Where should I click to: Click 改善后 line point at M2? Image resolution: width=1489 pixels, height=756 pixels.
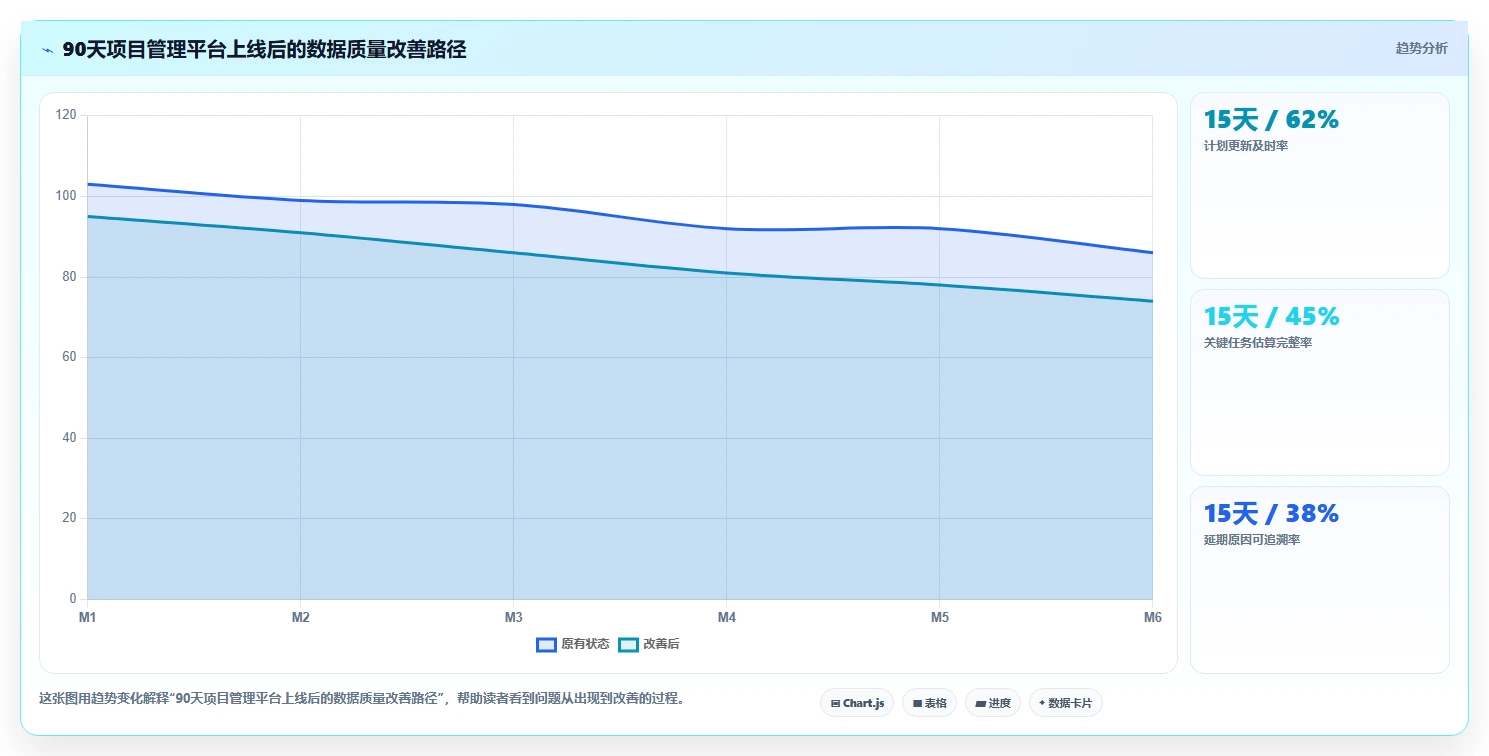click(x=301, y=233)
